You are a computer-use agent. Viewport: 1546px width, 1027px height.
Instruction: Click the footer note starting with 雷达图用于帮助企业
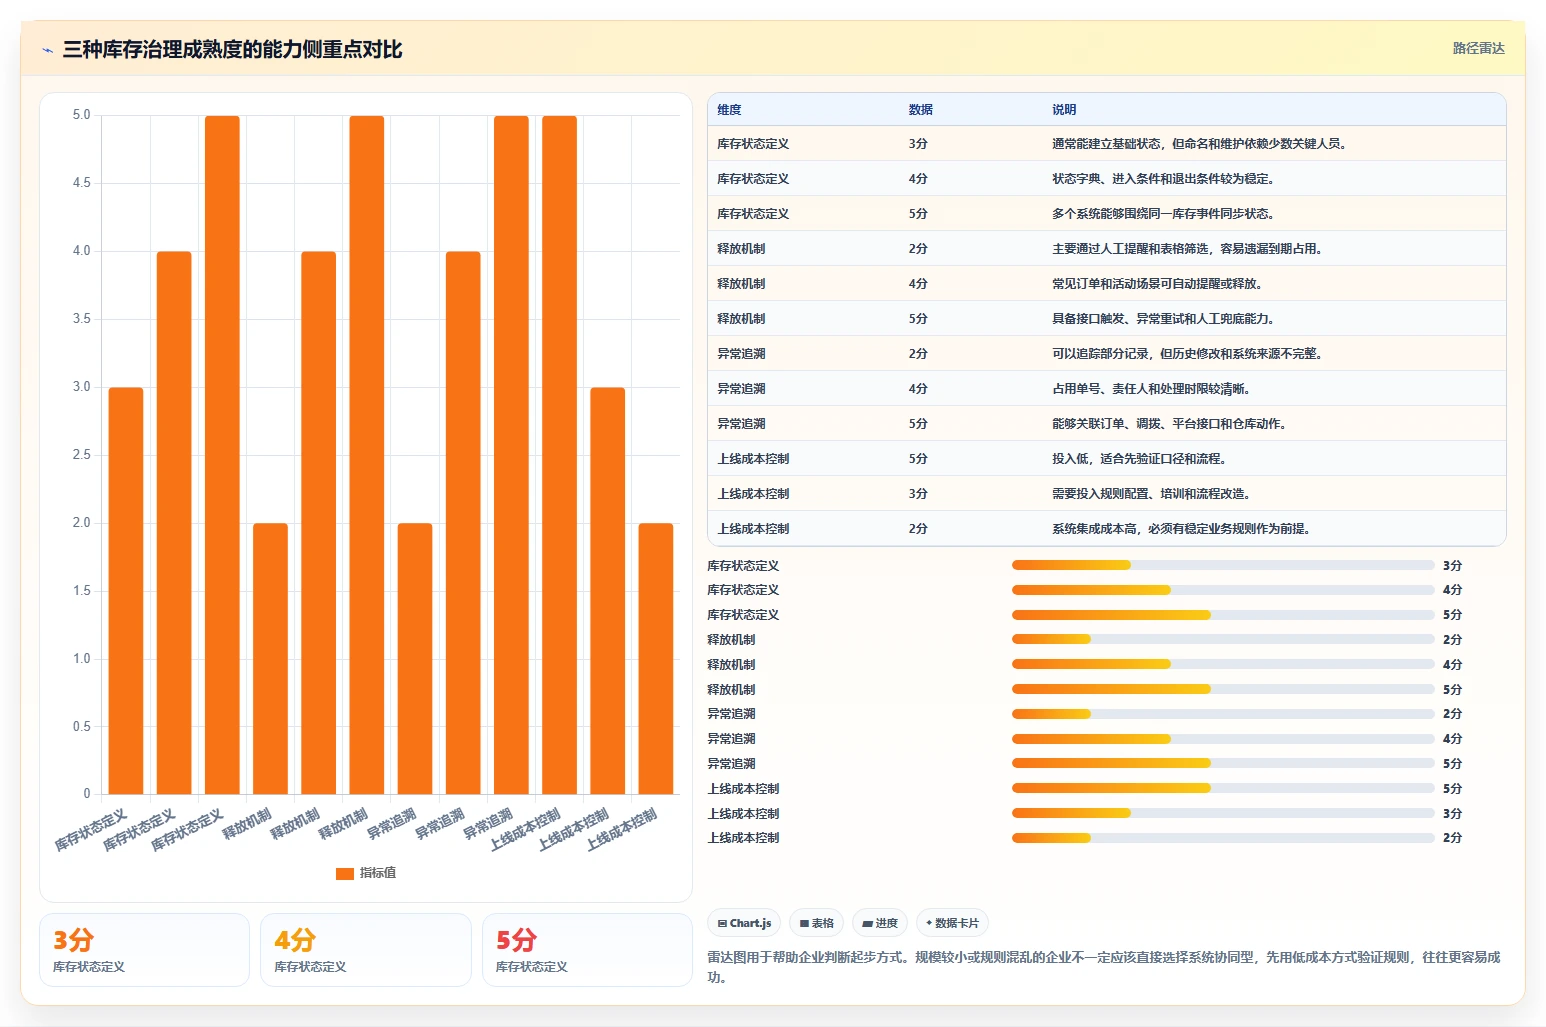coord(1104,967)
